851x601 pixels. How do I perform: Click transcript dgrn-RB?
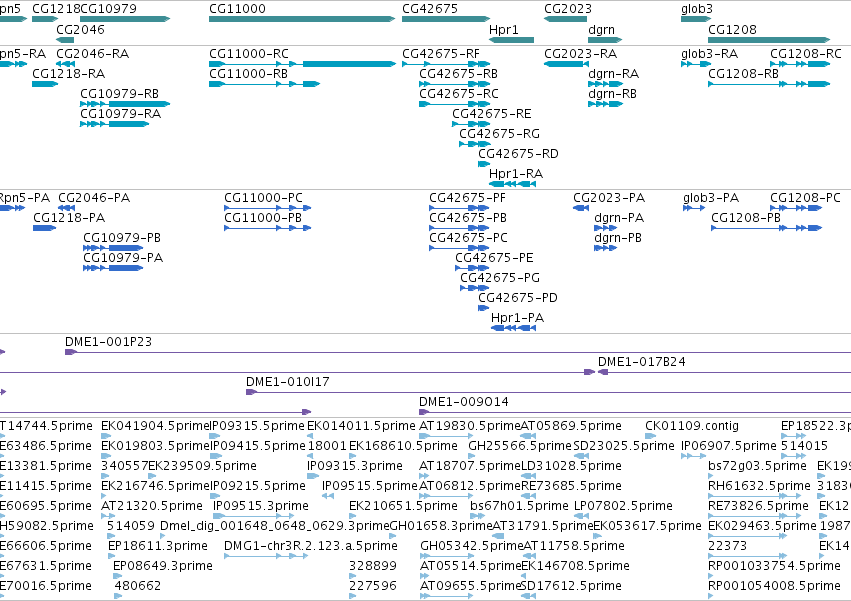tap(612, 94)
